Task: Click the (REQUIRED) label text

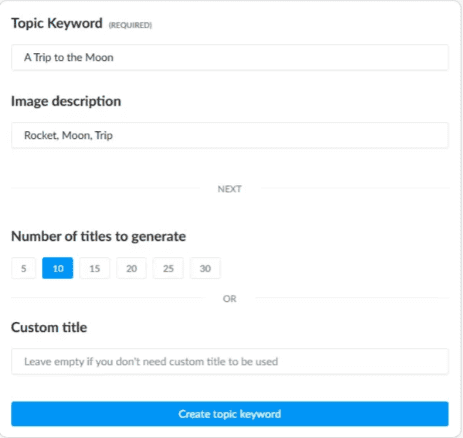Action: click(130, 25)
